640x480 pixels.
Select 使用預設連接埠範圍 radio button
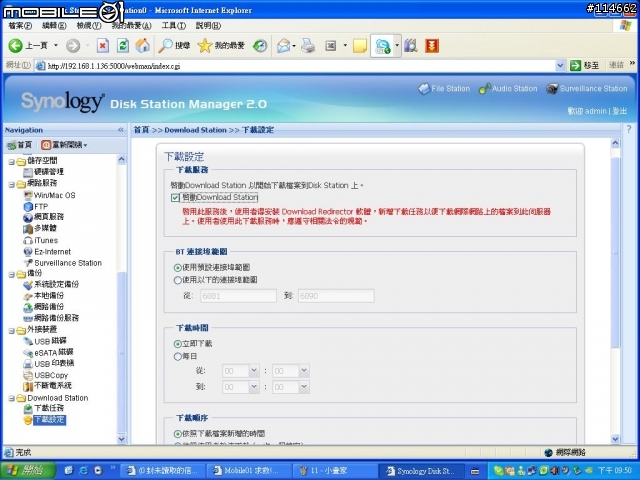point(178,268)
